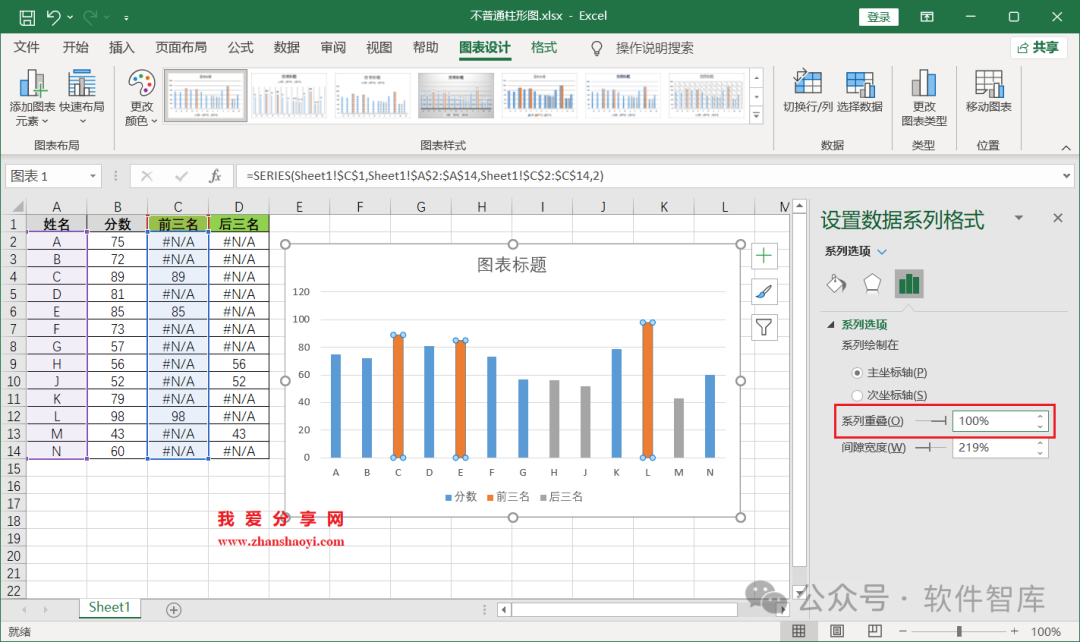Close the Format Data Series pane
The width and height of the screenshot is (1080, 642).
tap(1058, 218)
